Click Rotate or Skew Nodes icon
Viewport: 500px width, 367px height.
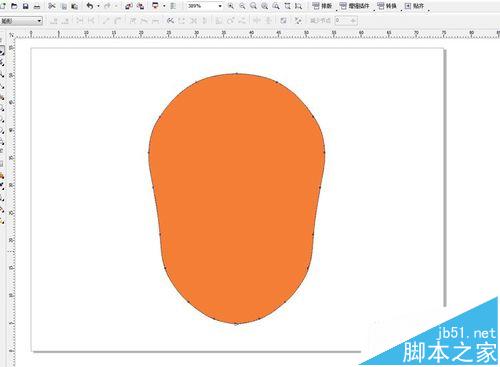point(230,21)
